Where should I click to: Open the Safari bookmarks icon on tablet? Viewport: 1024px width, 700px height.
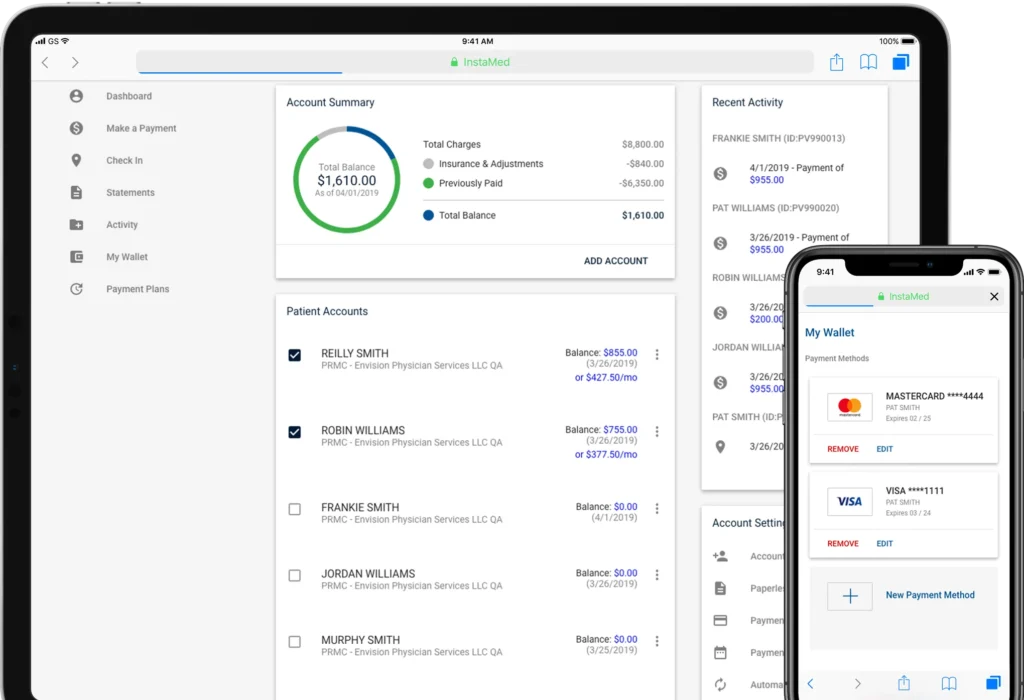868,63
